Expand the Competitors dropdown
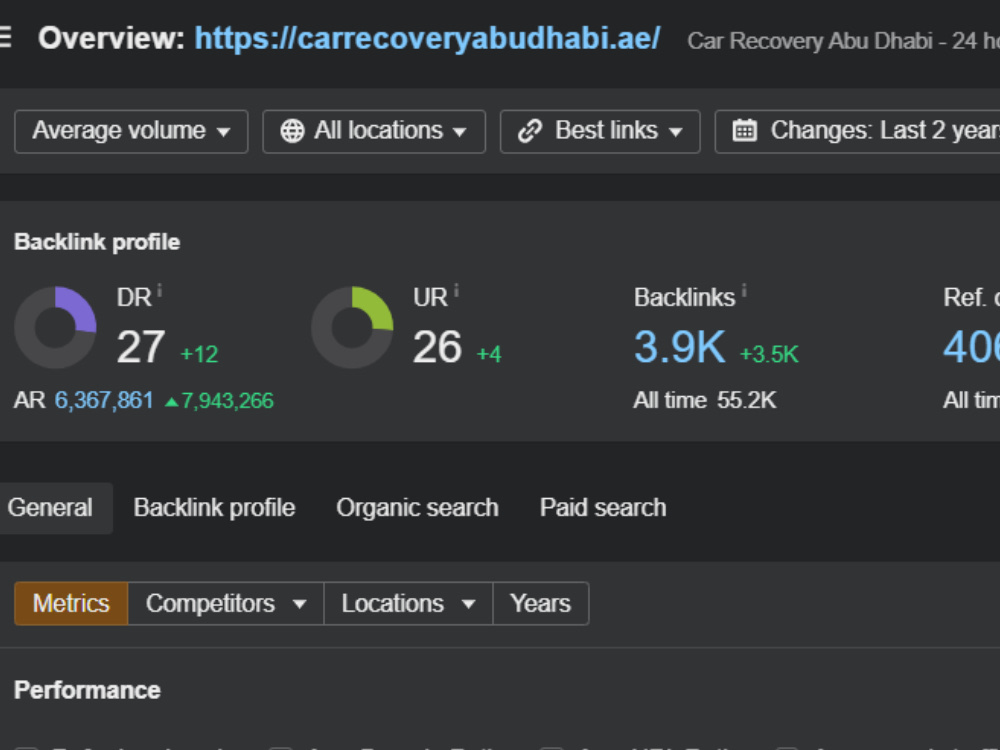Screen dimensions: 1000x750 [226, 603]
